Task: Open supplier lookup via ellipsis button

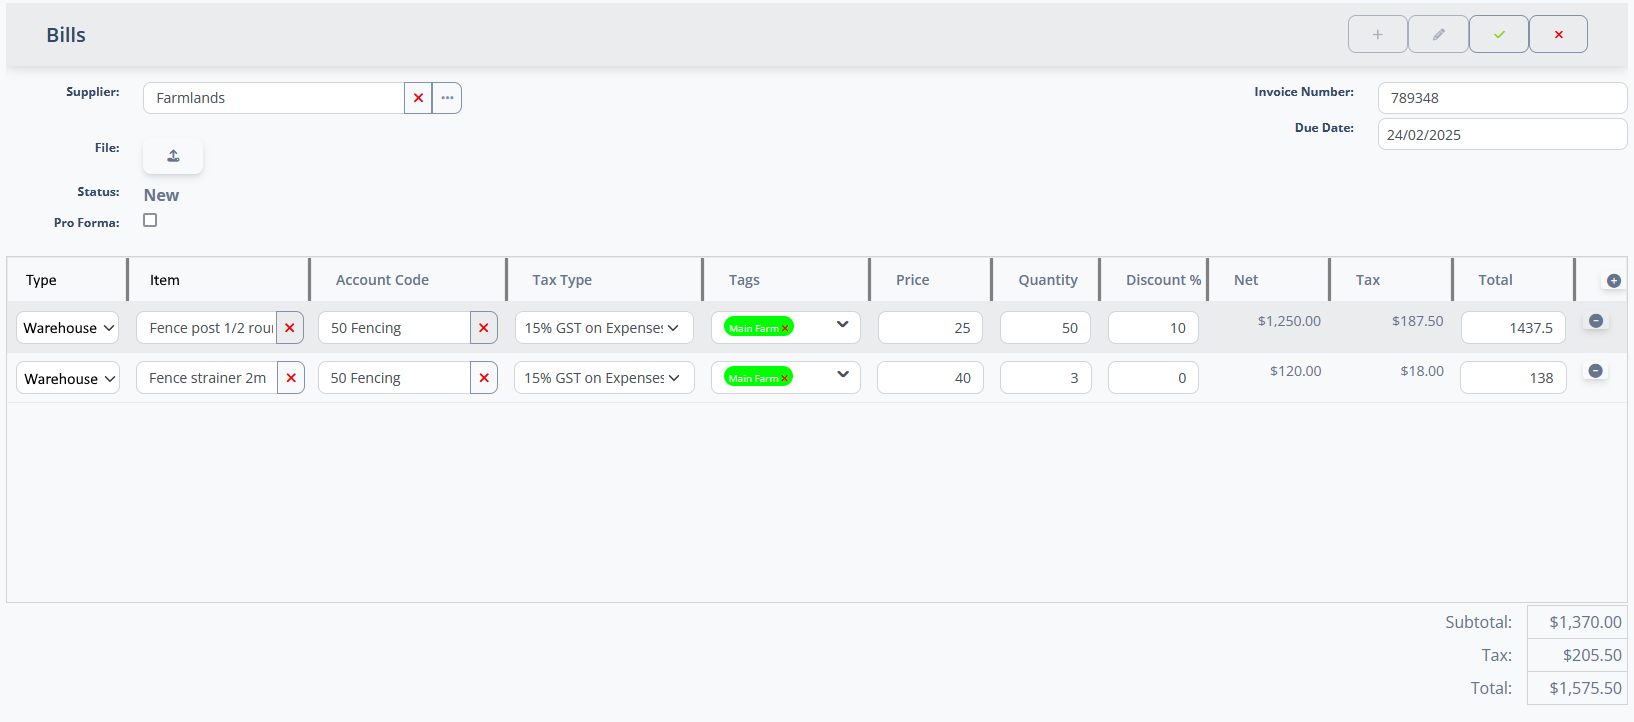Action: [447, 98]
